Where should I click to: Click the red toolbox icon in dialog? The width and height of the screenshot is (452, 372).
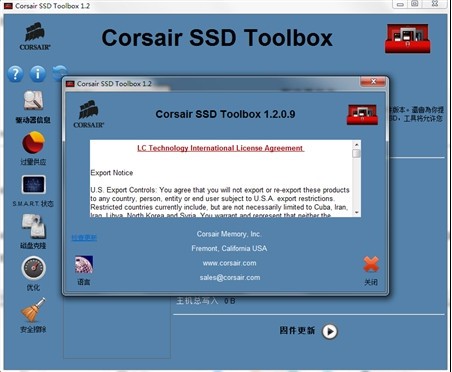[x=362, y=114]
